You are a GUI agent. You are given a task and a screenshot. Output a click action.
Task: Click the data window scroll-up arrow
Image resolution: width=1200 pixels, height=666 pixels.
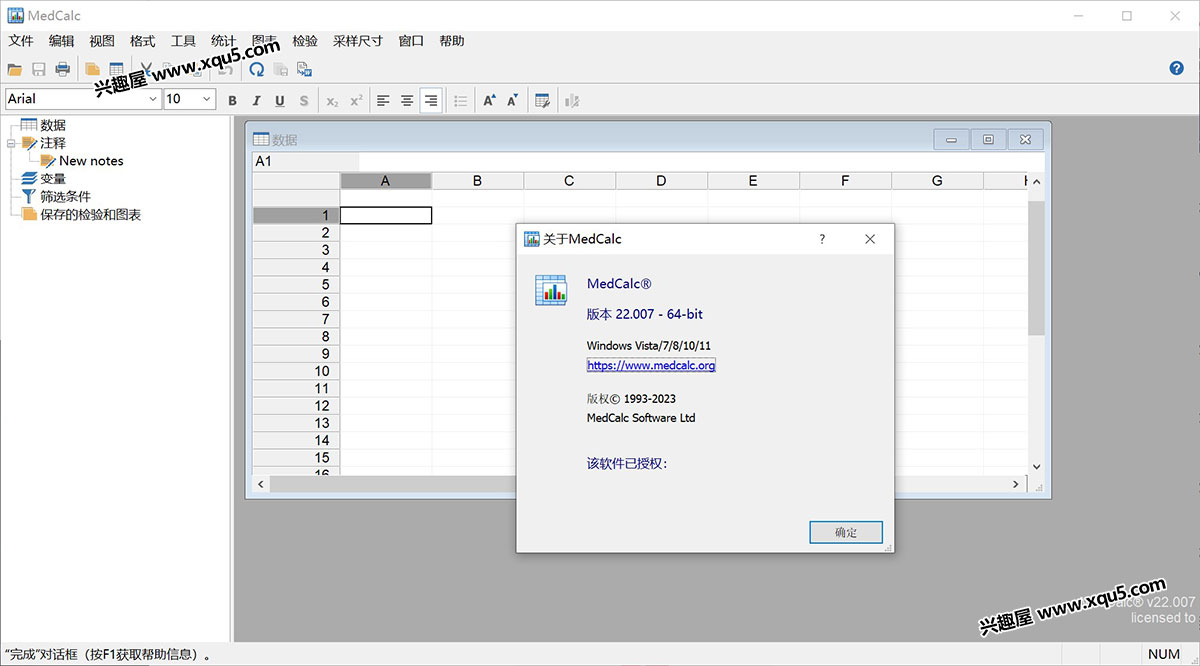coord(1036,182)
